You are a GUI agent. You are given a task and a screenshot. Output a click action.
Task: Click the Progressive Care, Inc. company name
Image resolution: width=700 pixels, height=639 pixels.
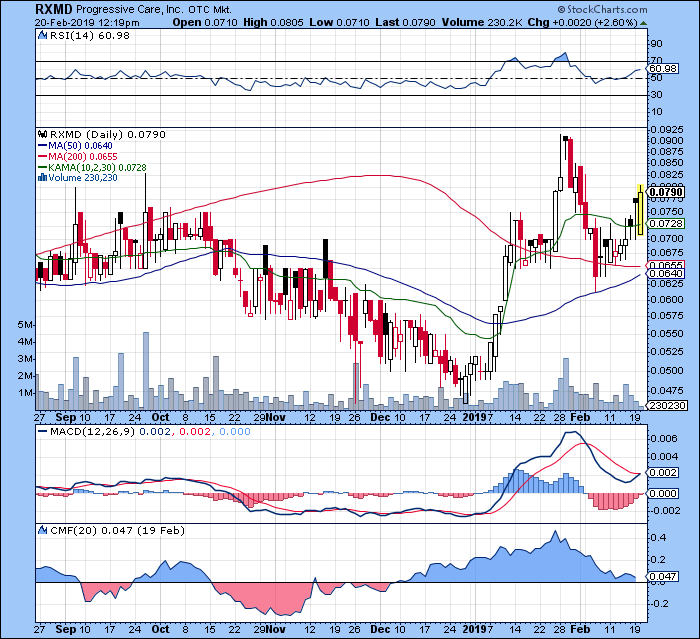[129, 9]
